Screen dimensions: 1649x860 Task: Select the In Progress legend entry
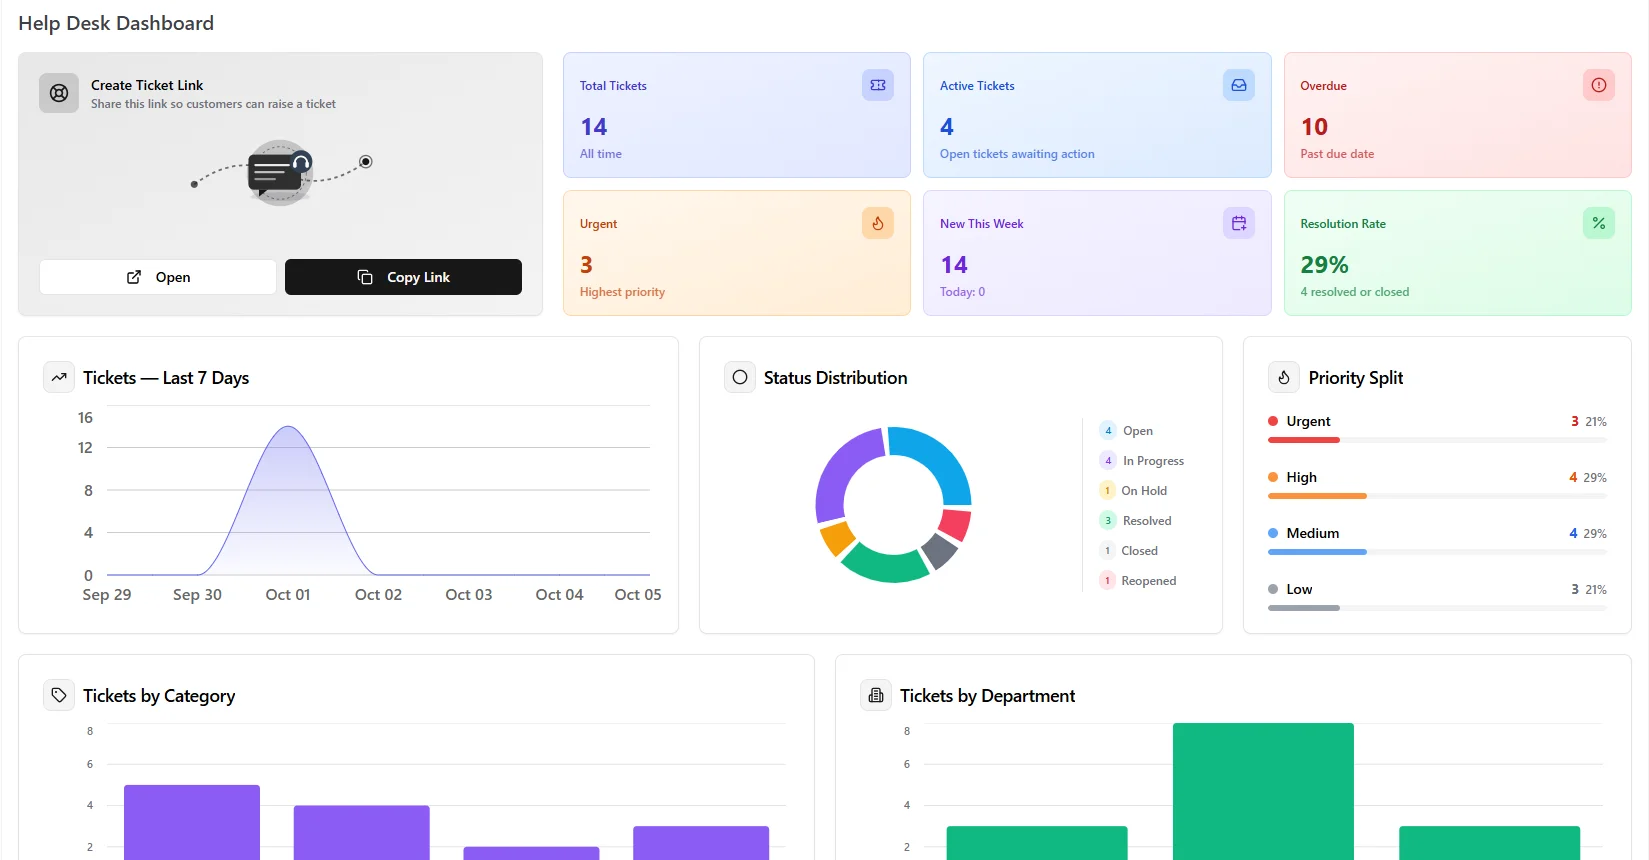click(x=1141, y=461)
